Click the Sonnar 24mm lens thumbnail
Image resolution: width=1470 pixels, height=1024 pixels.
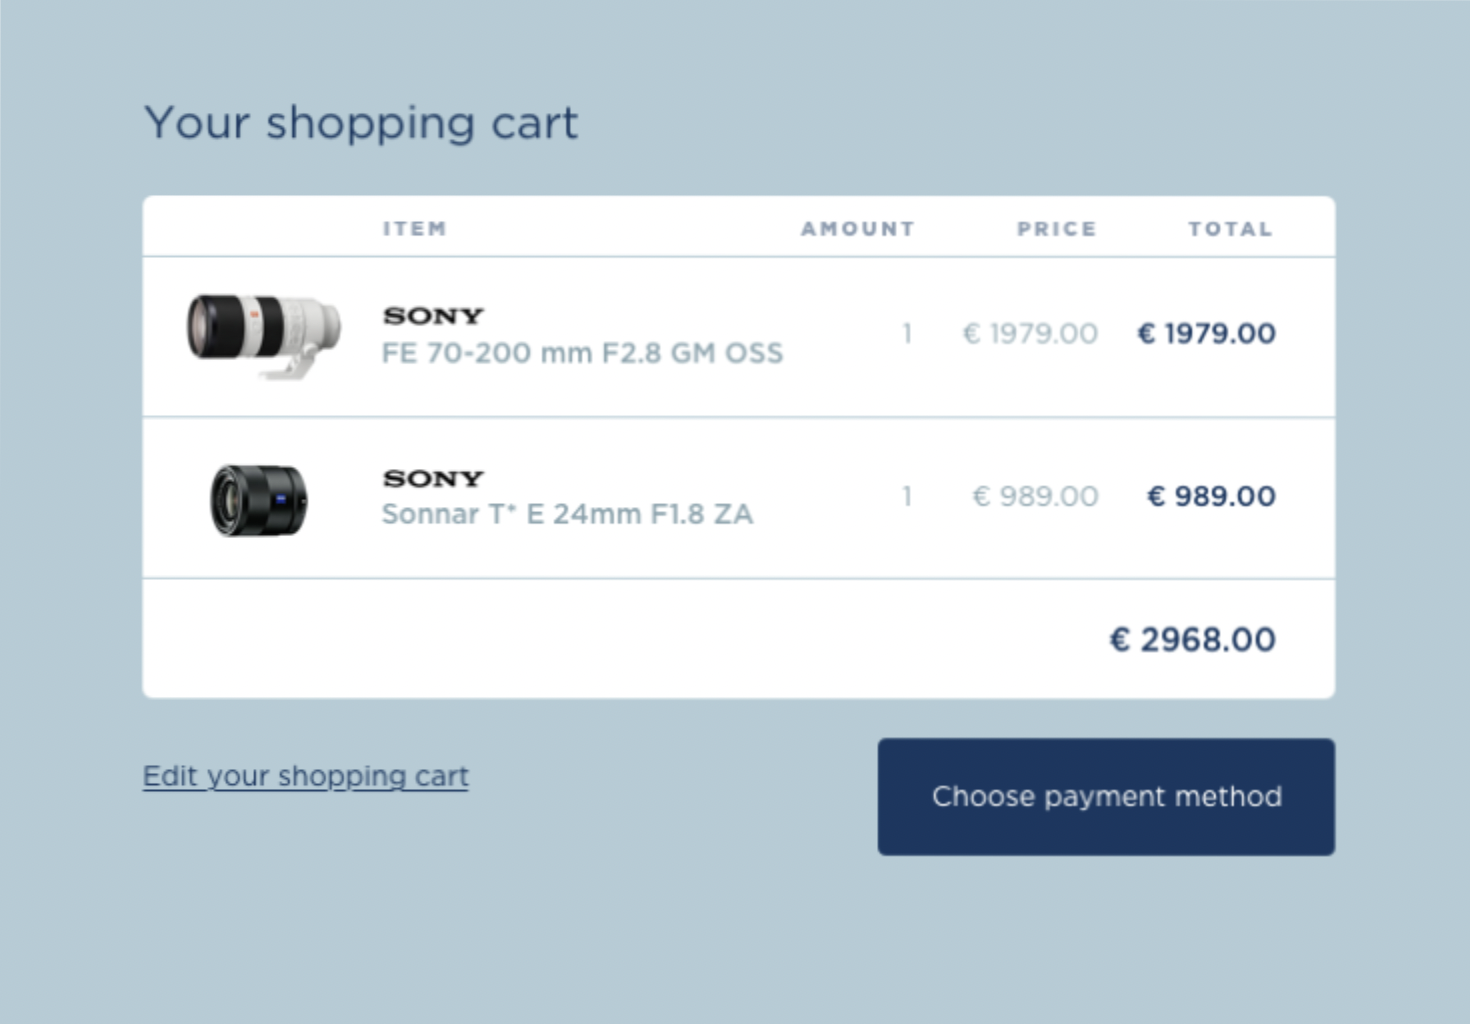tap(259, 499)
